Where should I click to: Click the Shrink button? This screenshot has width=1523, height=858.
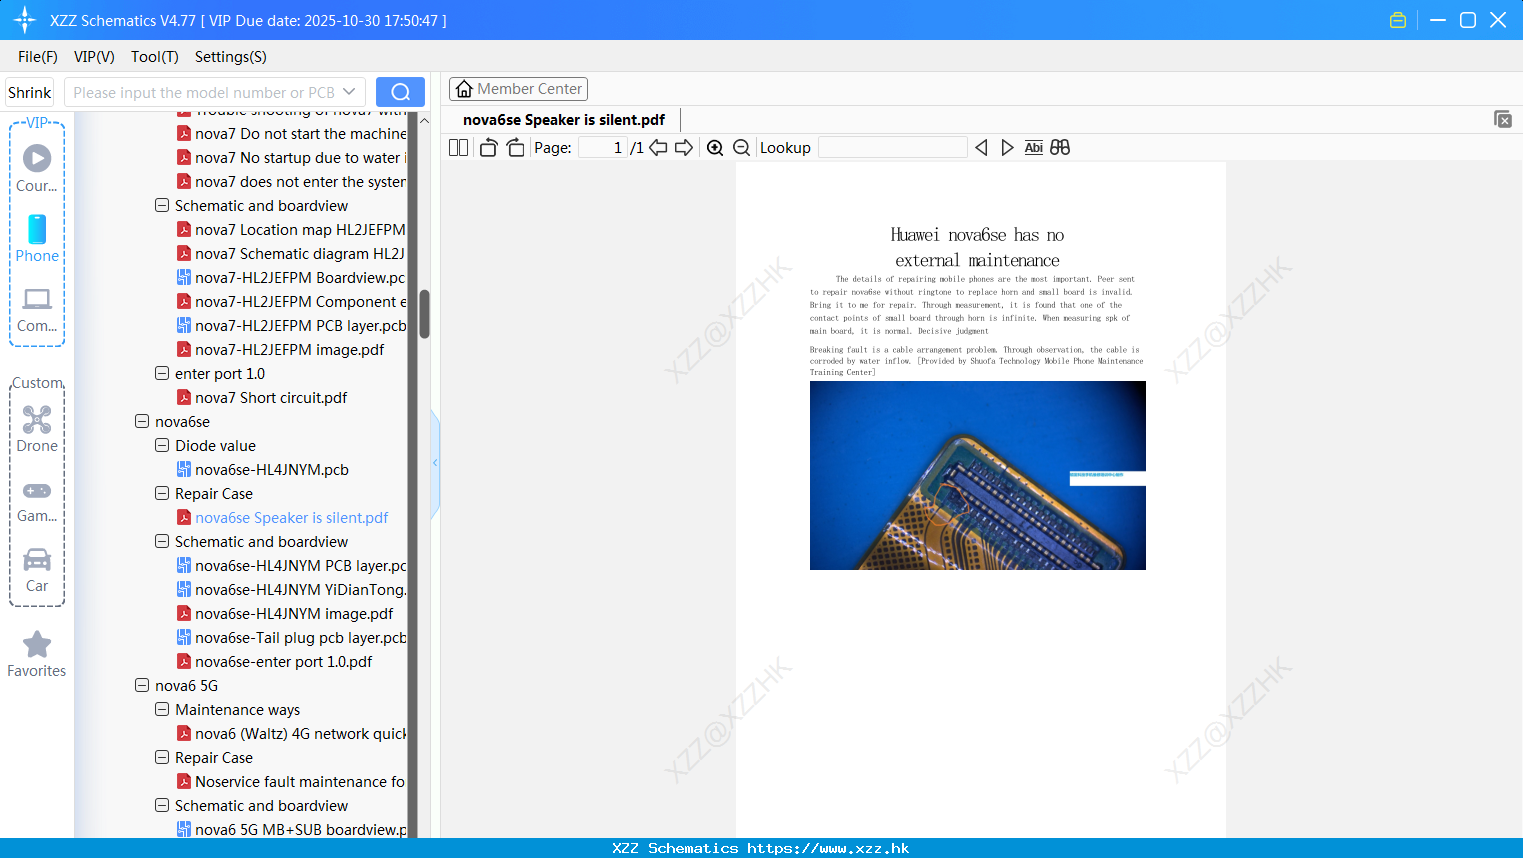(29, 92)
